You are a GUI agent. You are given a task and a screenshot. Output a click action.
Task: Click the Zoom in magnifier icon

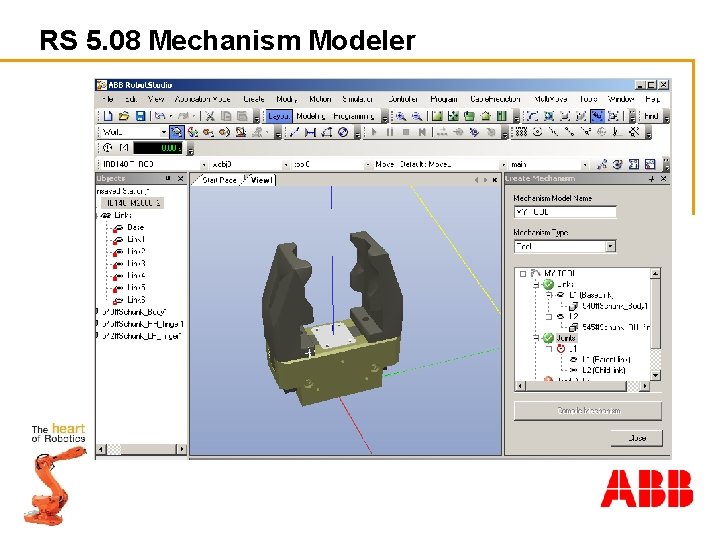[x=401, y=116]
